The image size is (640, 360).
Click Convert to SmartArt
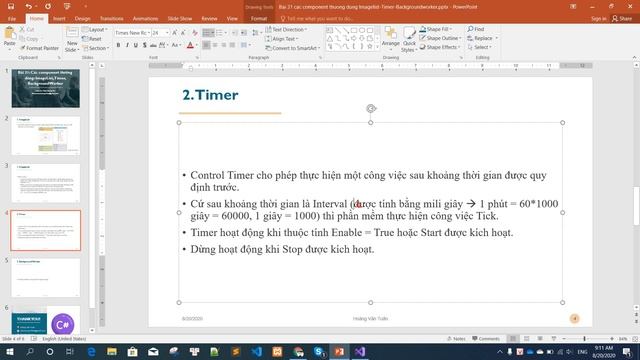293,48
